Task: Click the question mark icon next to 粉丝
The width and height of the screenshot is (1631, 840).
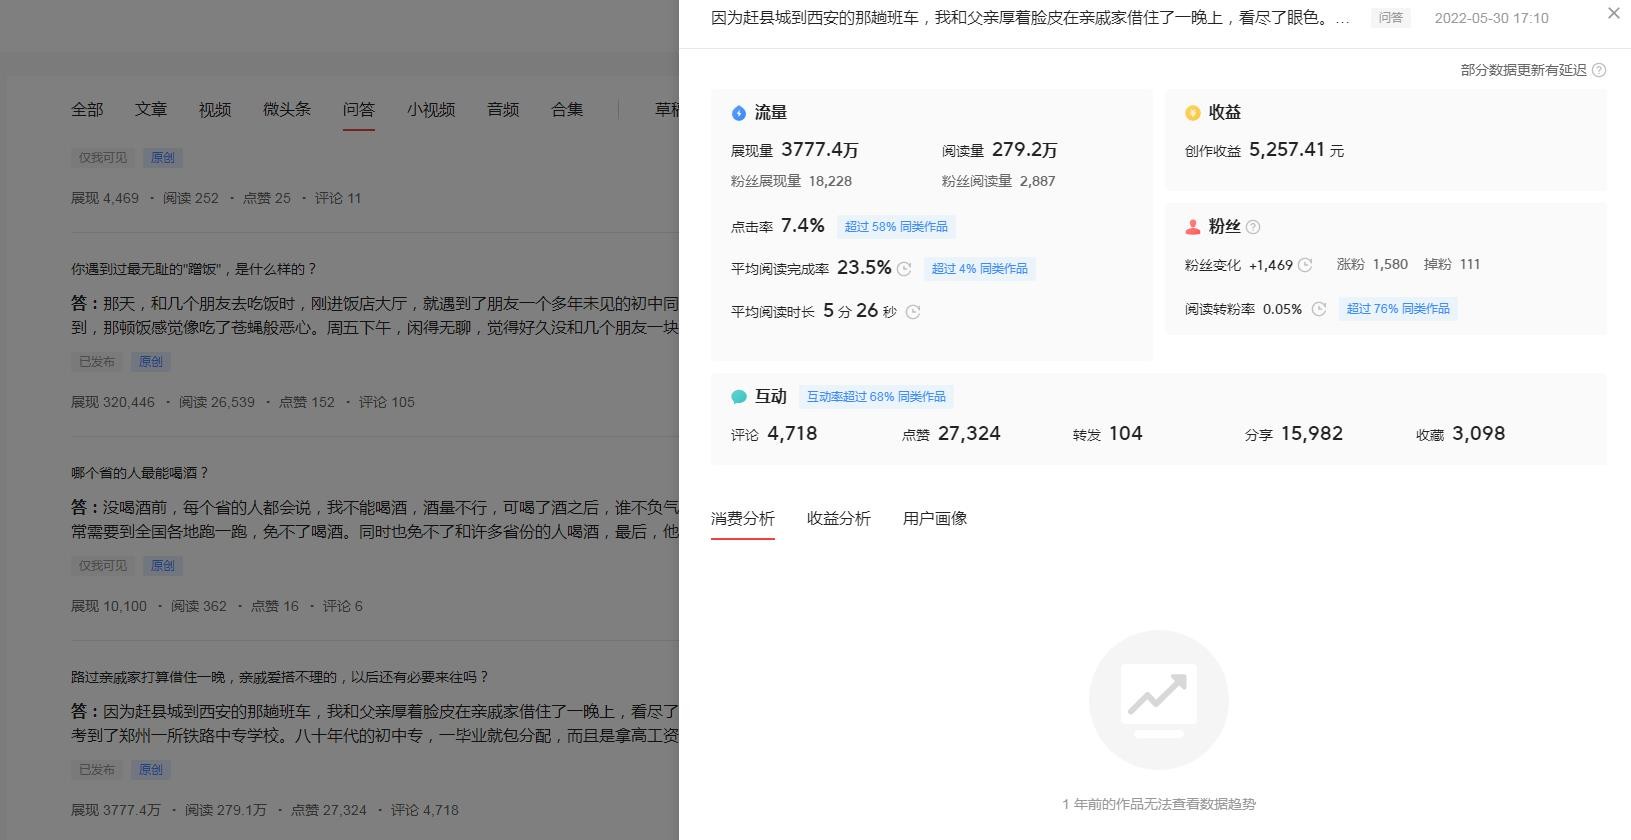Action: tap(1253, 227)
